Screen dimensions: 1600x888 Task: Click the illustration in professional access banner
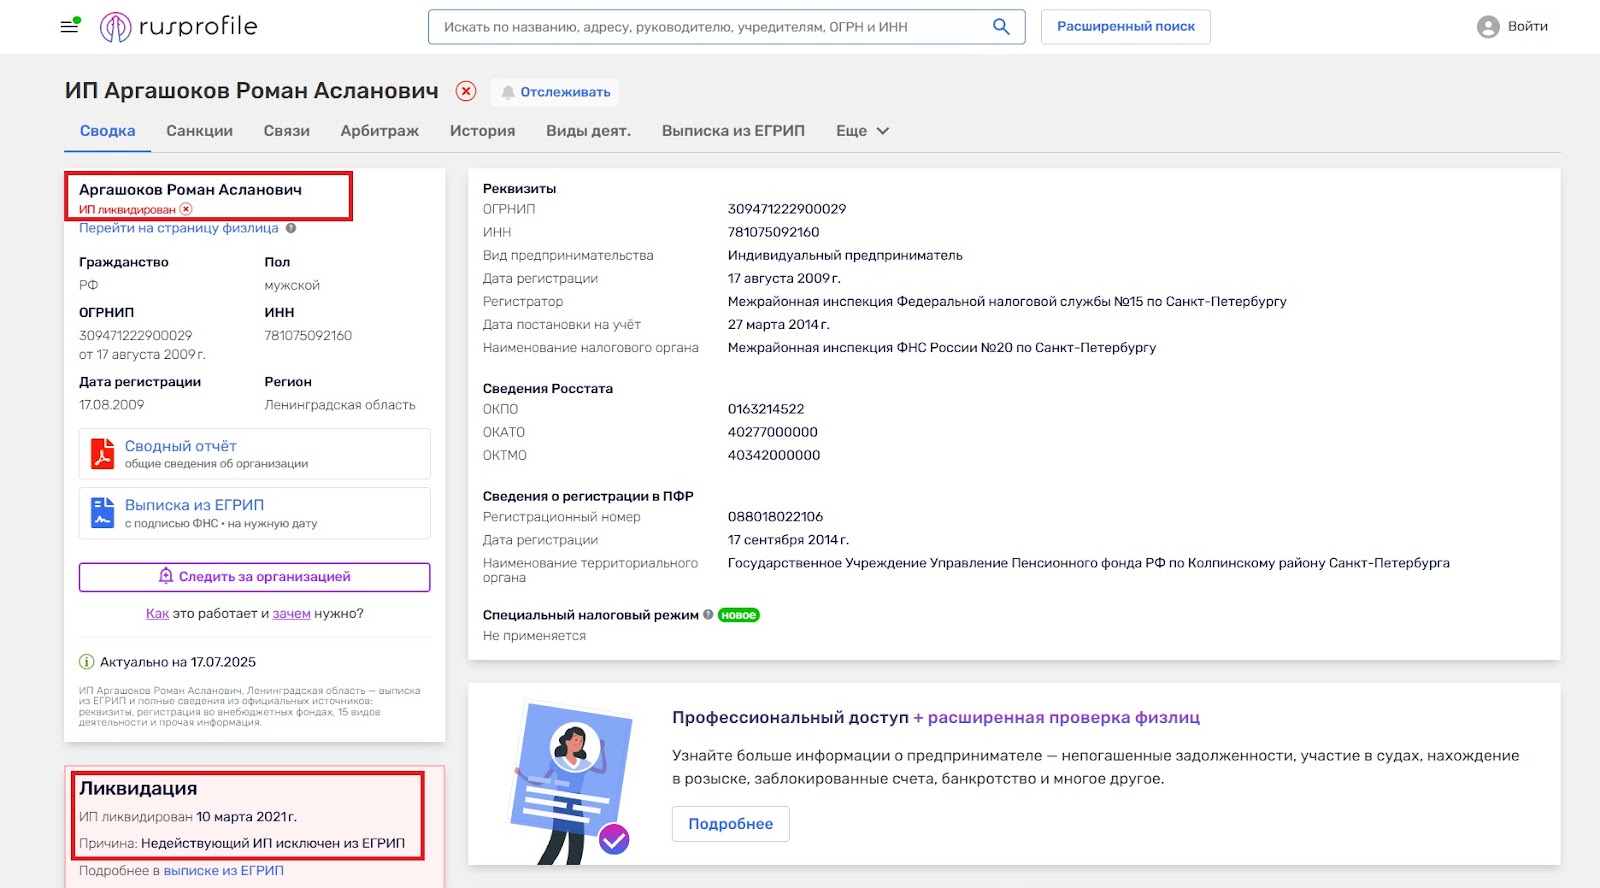click(x=571, y=783)
